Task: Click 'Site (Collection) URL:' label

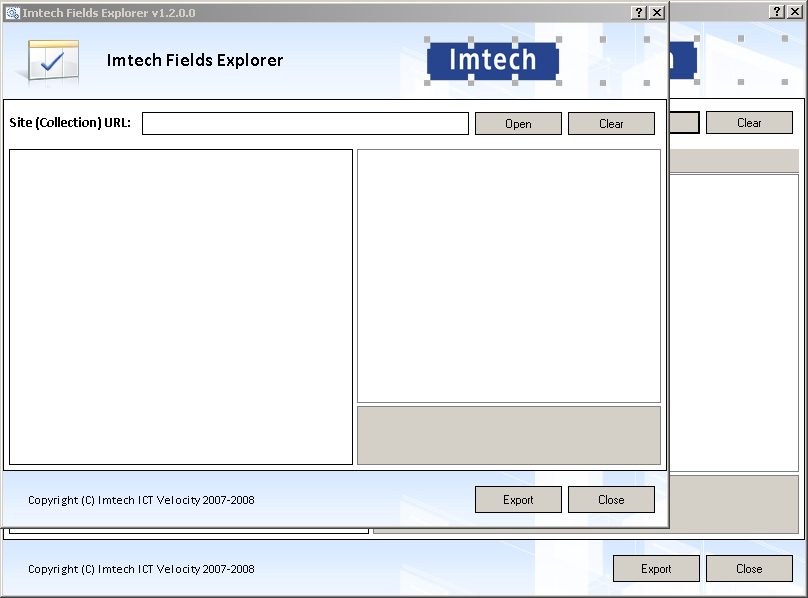Action: pos(70,123)
